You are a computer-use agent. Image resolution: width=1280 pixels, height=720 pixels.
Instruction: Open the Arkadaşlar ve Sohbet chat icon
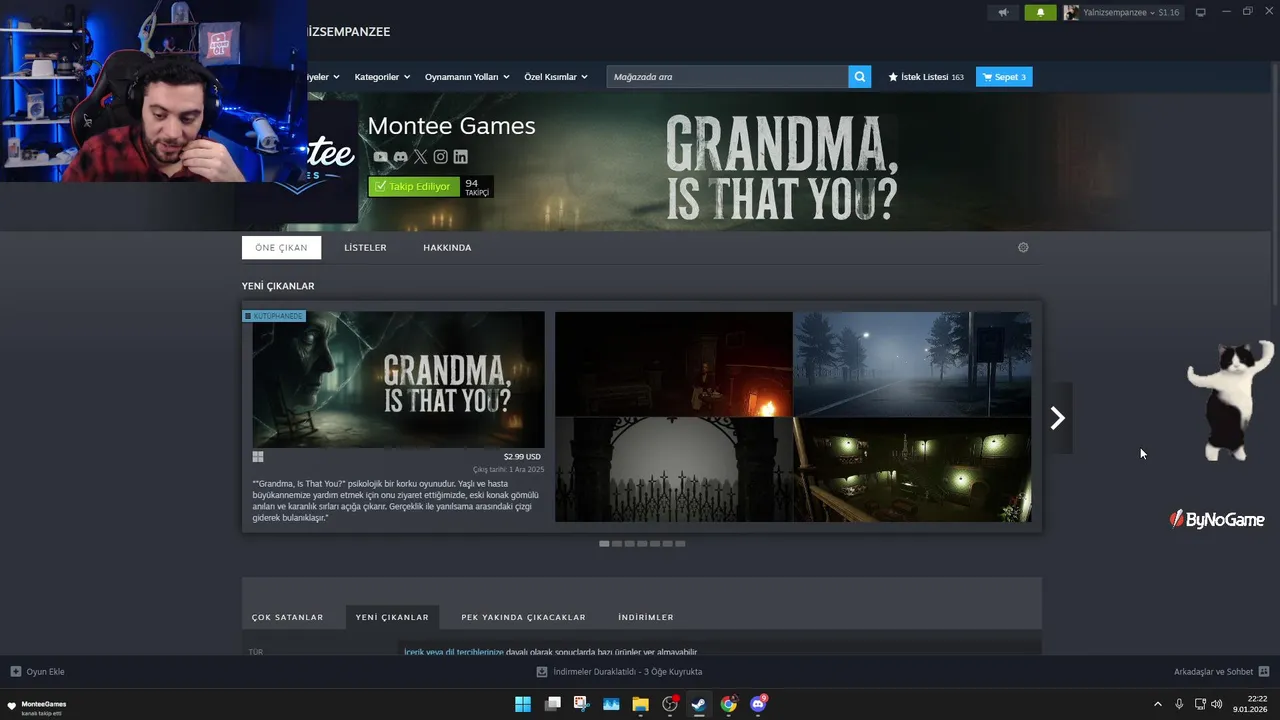click(1264, 672)
